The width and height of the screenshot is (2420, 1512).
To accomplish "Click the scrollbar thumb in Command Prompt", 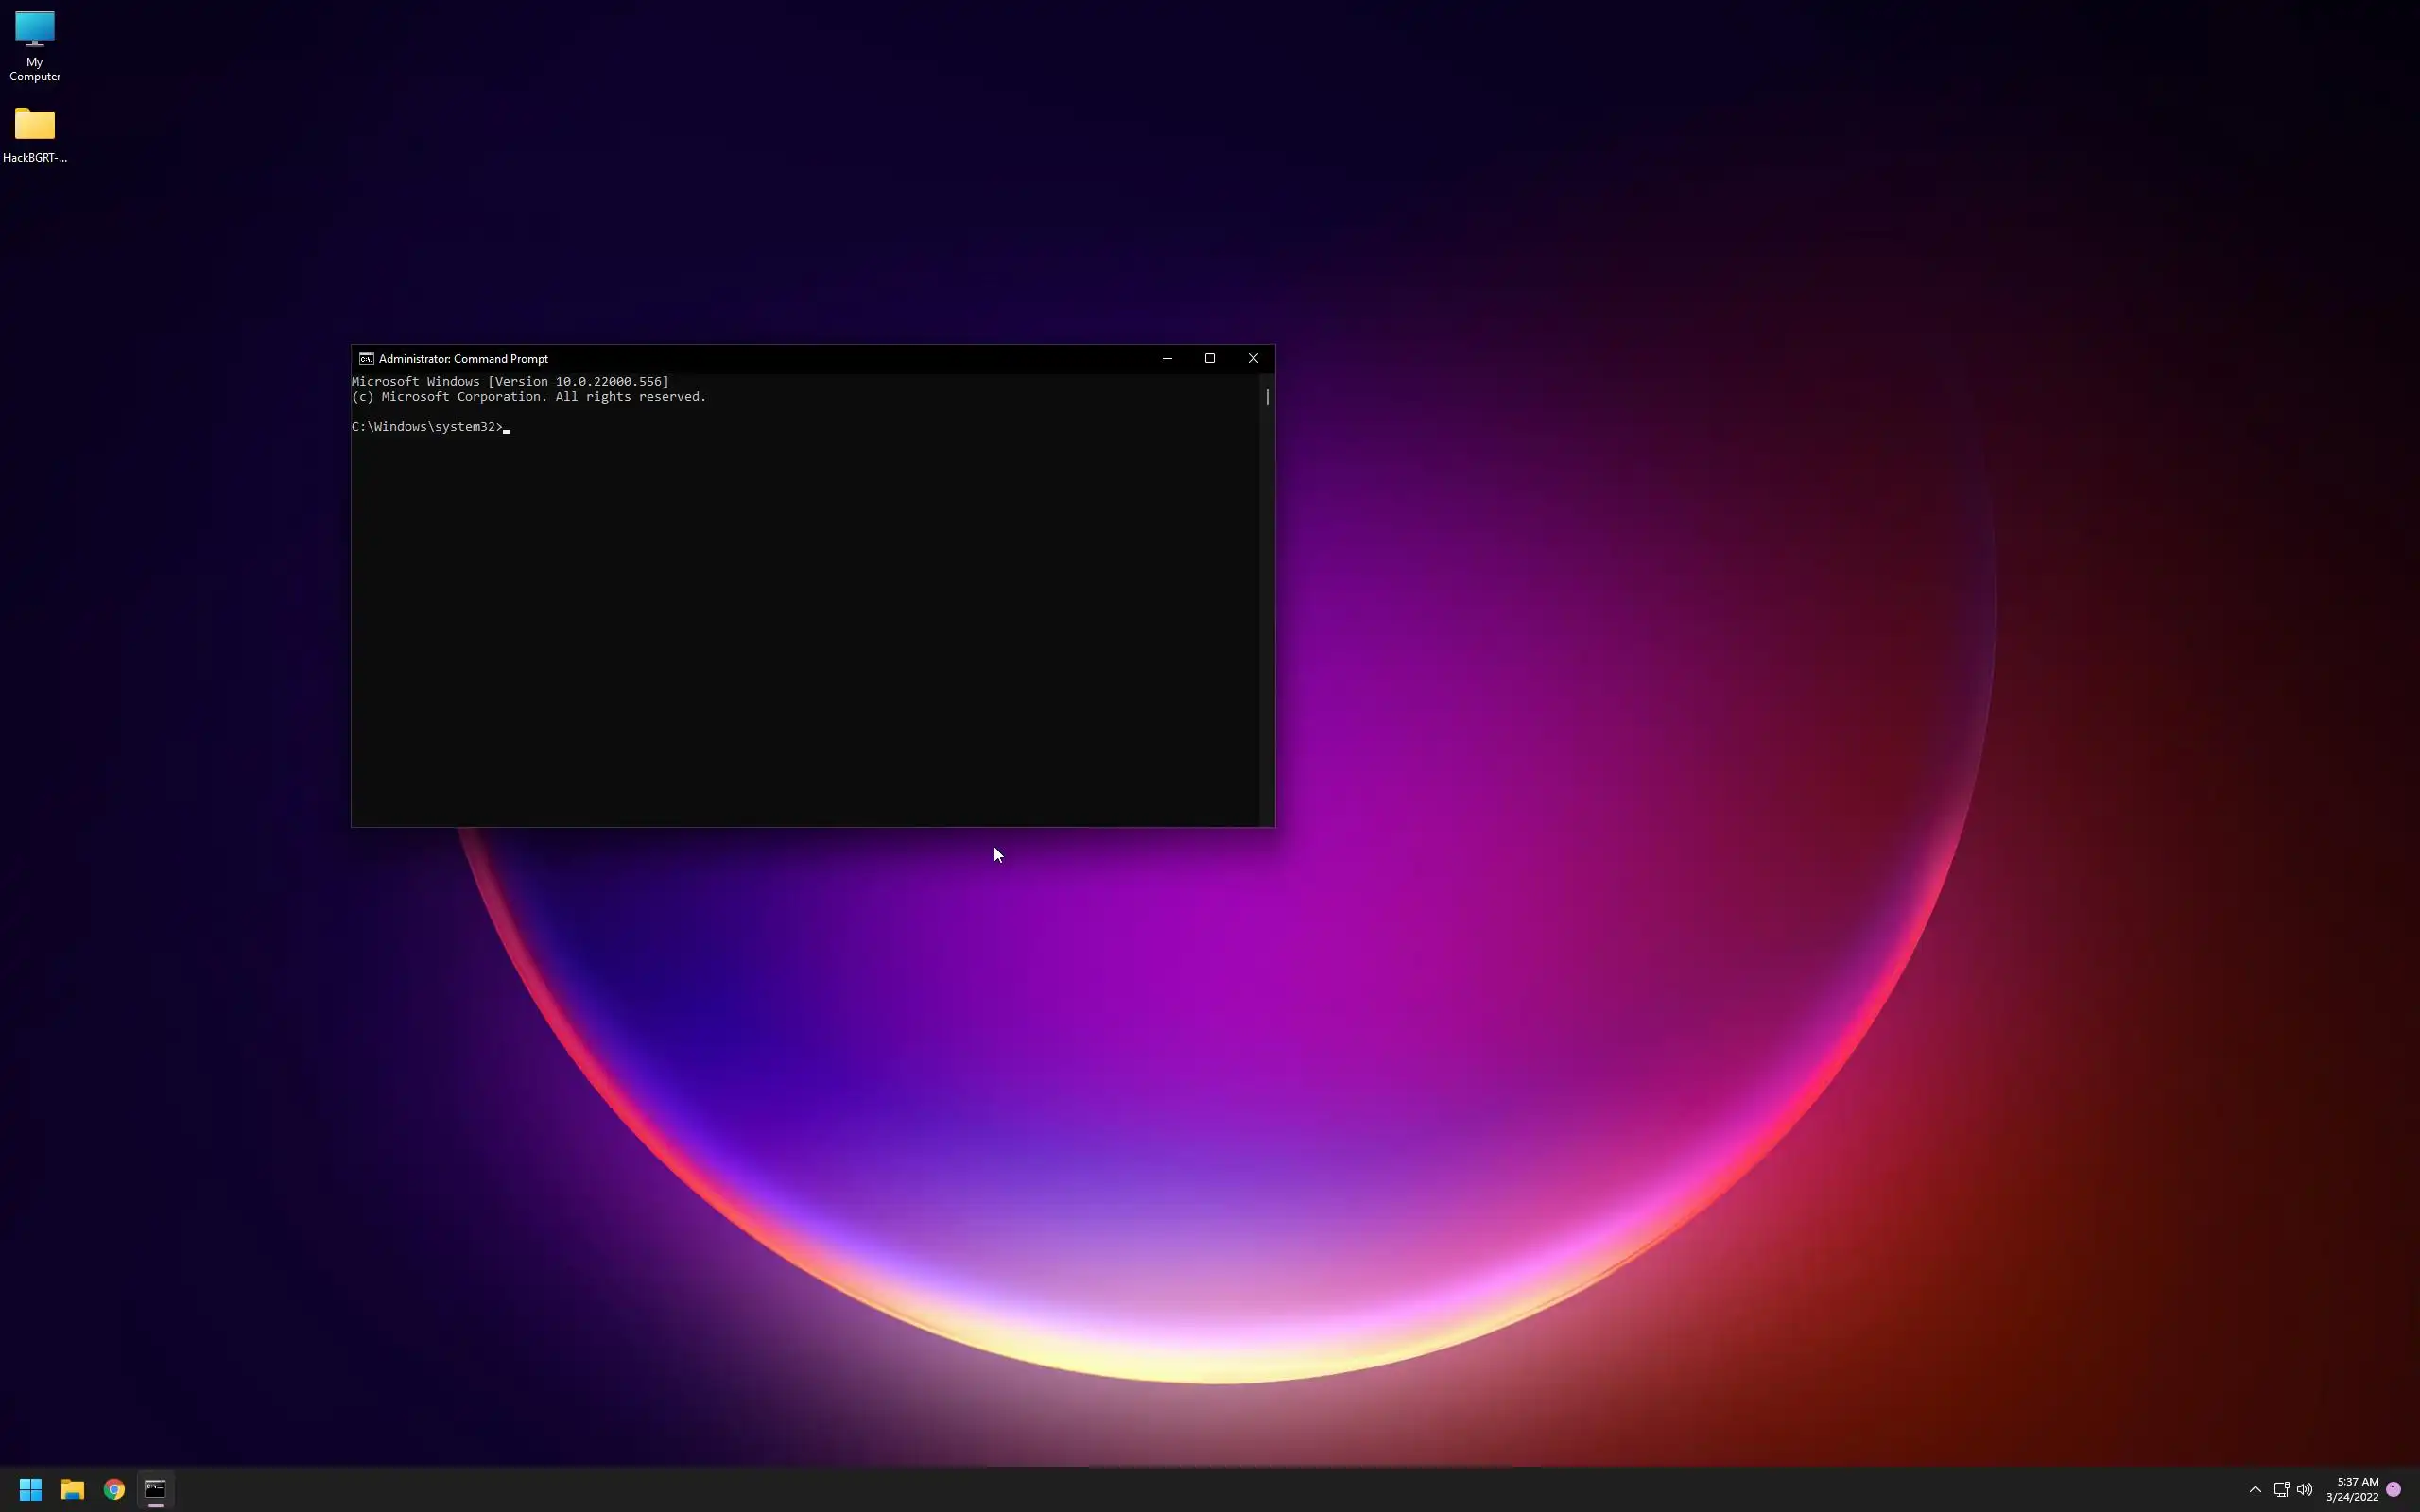I will coord(1267,397).
